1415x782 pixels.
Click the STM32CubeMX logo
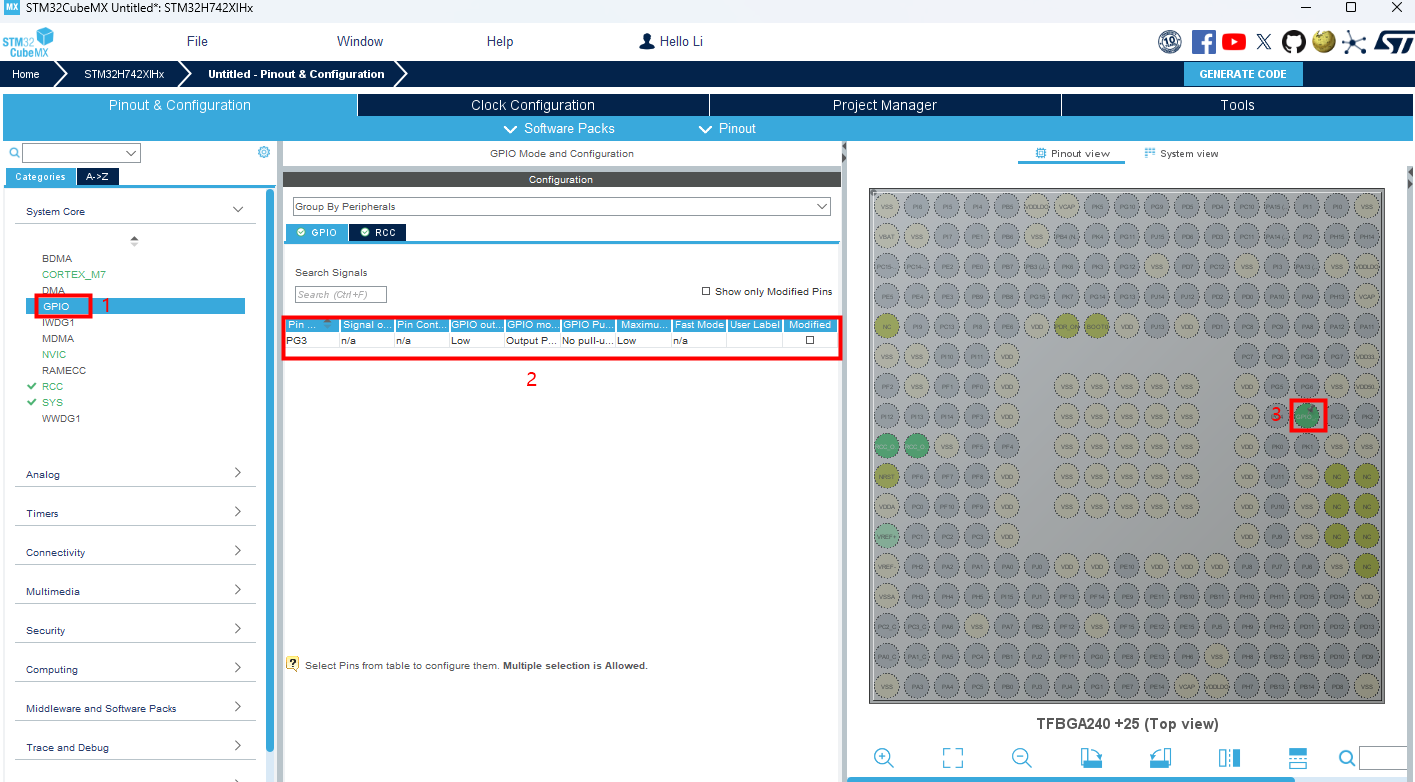coord(27,43)
